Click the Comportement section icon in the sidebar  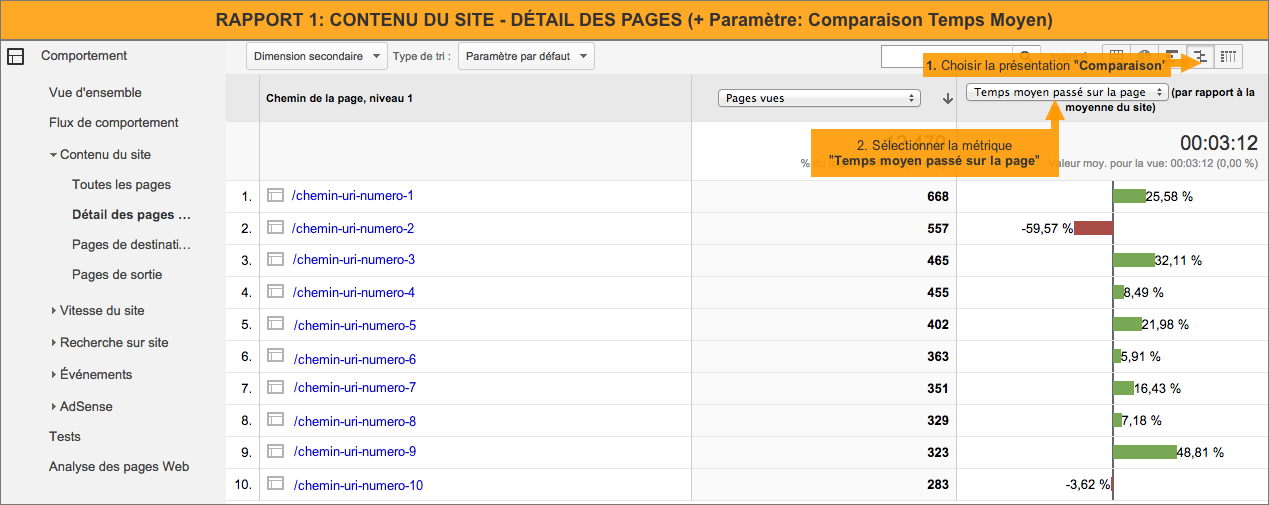point(15,57)
